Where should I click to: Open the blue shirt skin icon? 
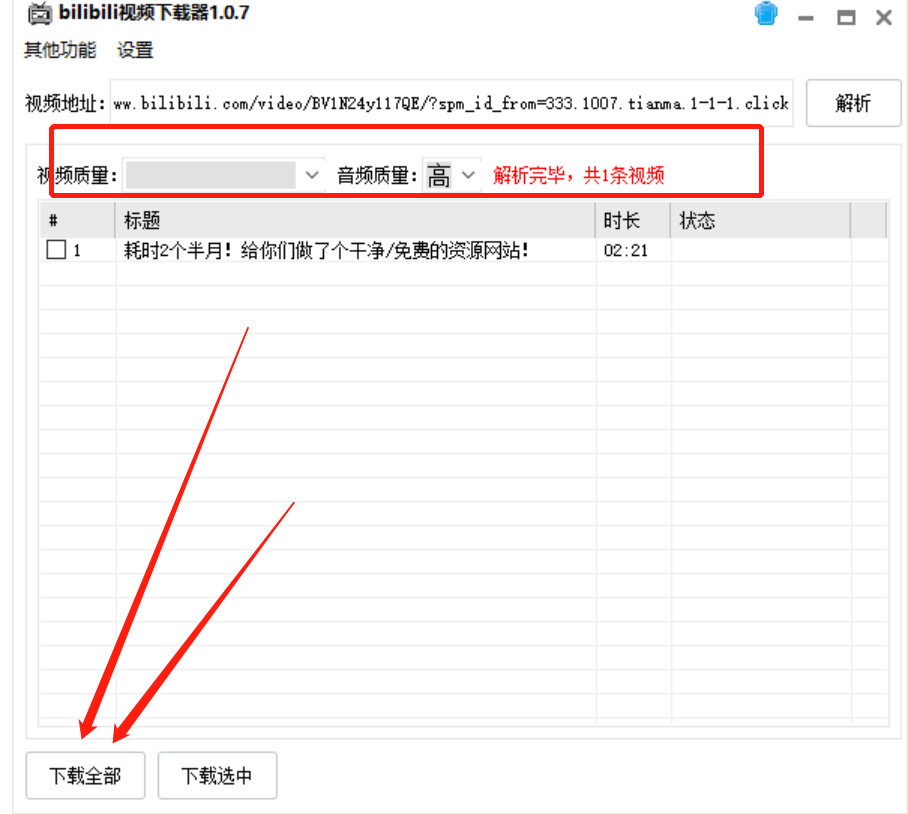point(766,13)
